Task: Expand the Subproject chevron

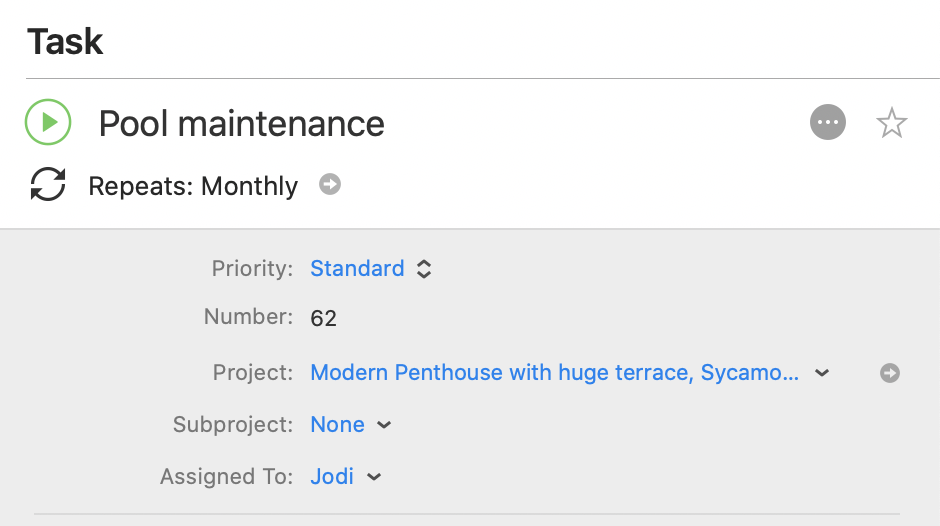Action: tap(384, 425)
